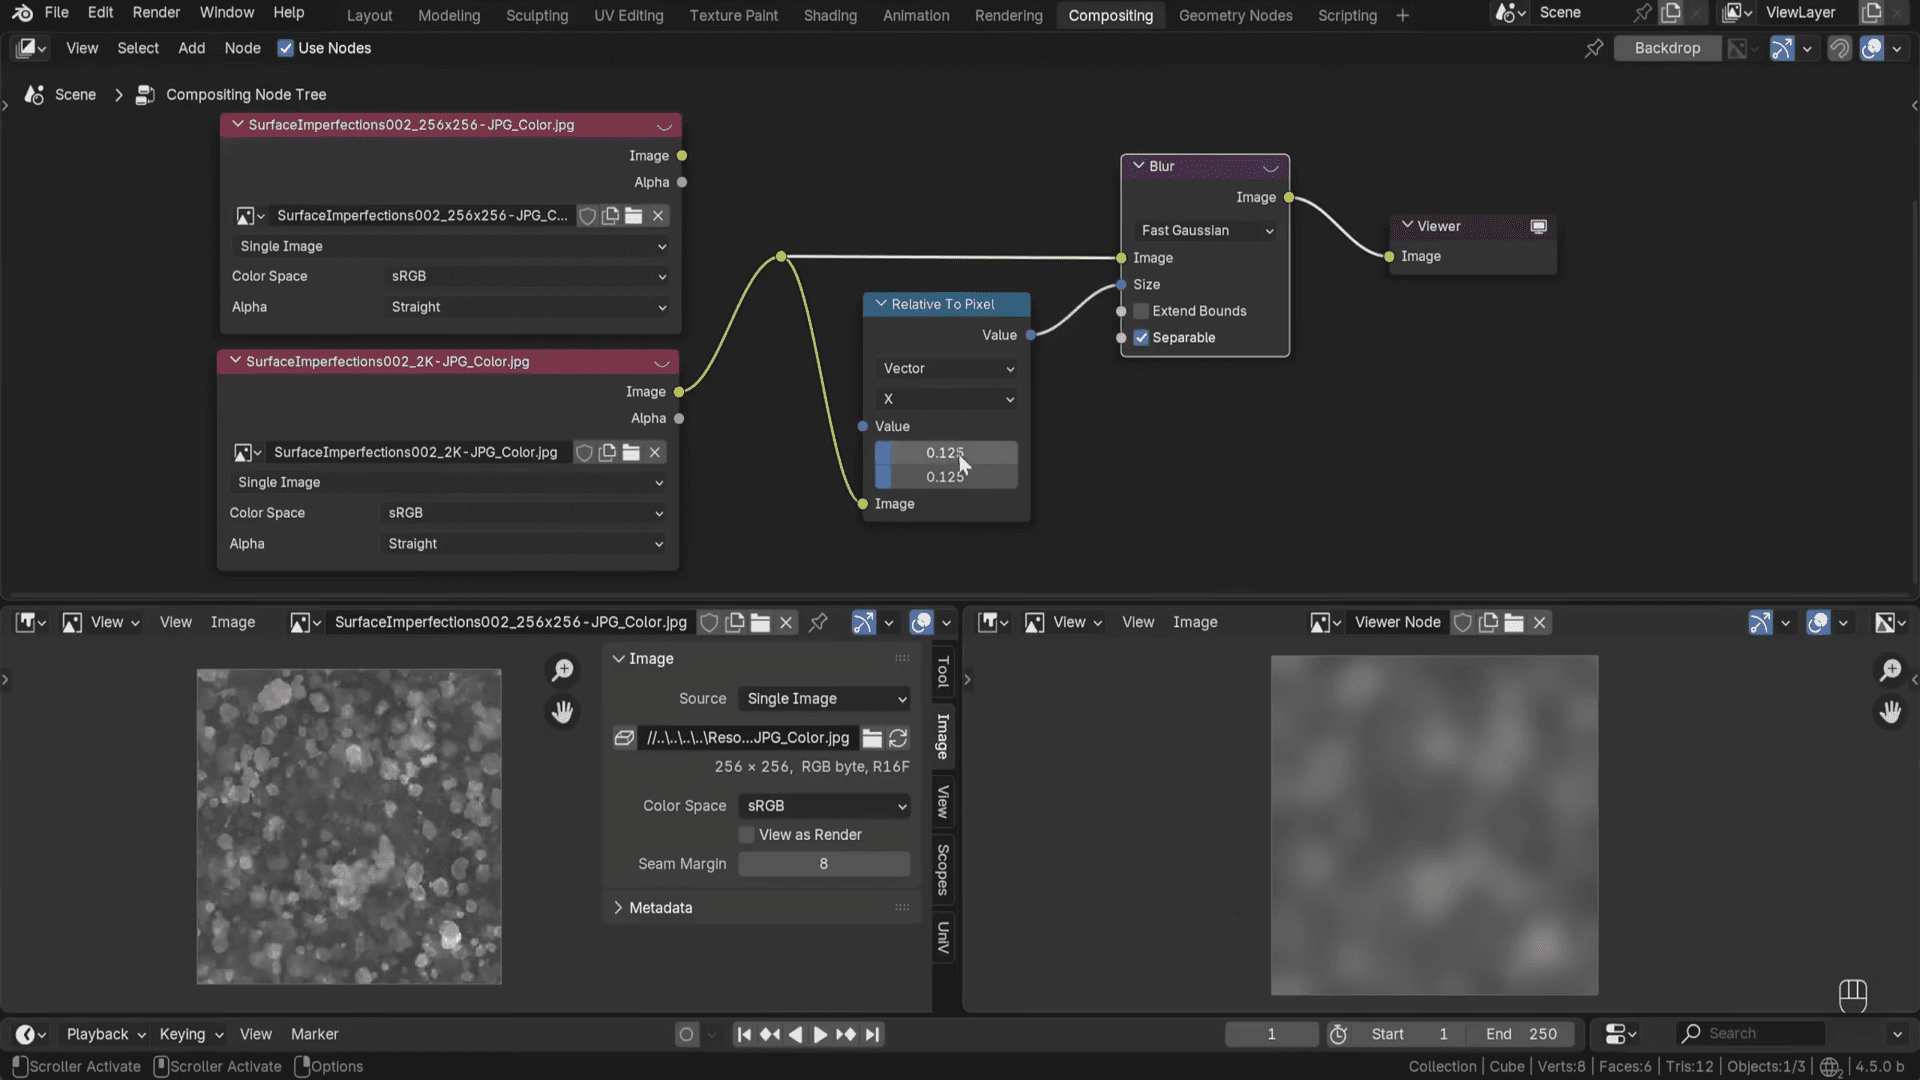
Task: Refresh the //..\..\Reso...JPG_Color.jpg file path
Action: coord(897,738)
